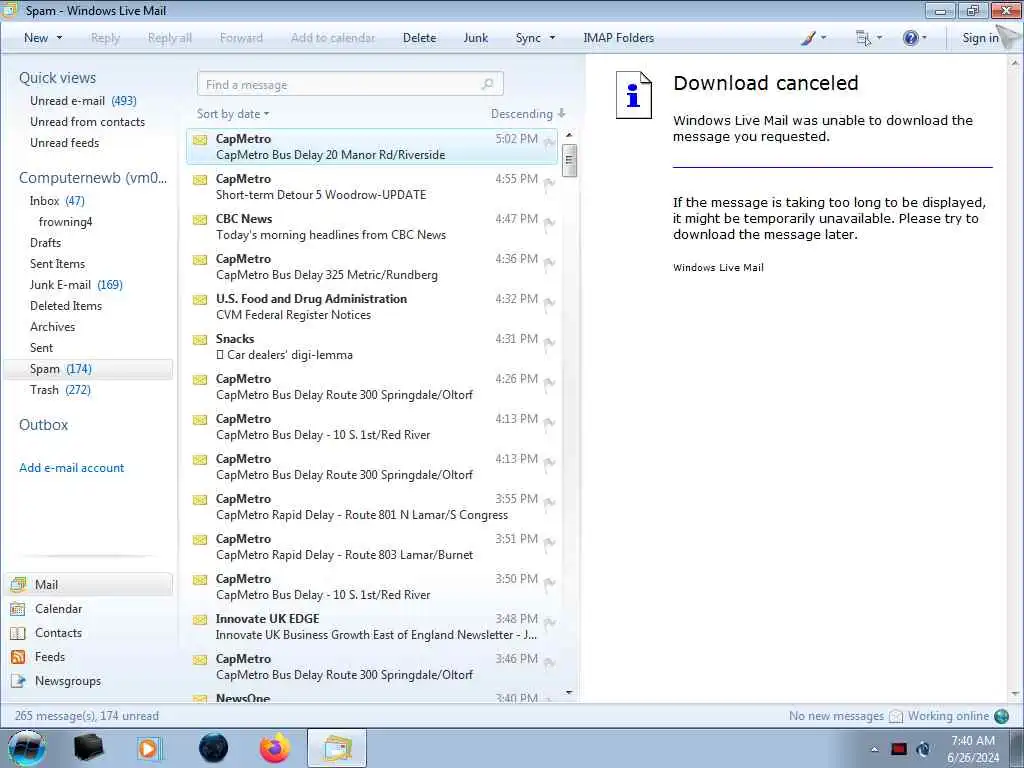This screenshot has height=768, width=1024.
Task: Flag the CBC News 4:47 PM message
Action: pos(549,223)
